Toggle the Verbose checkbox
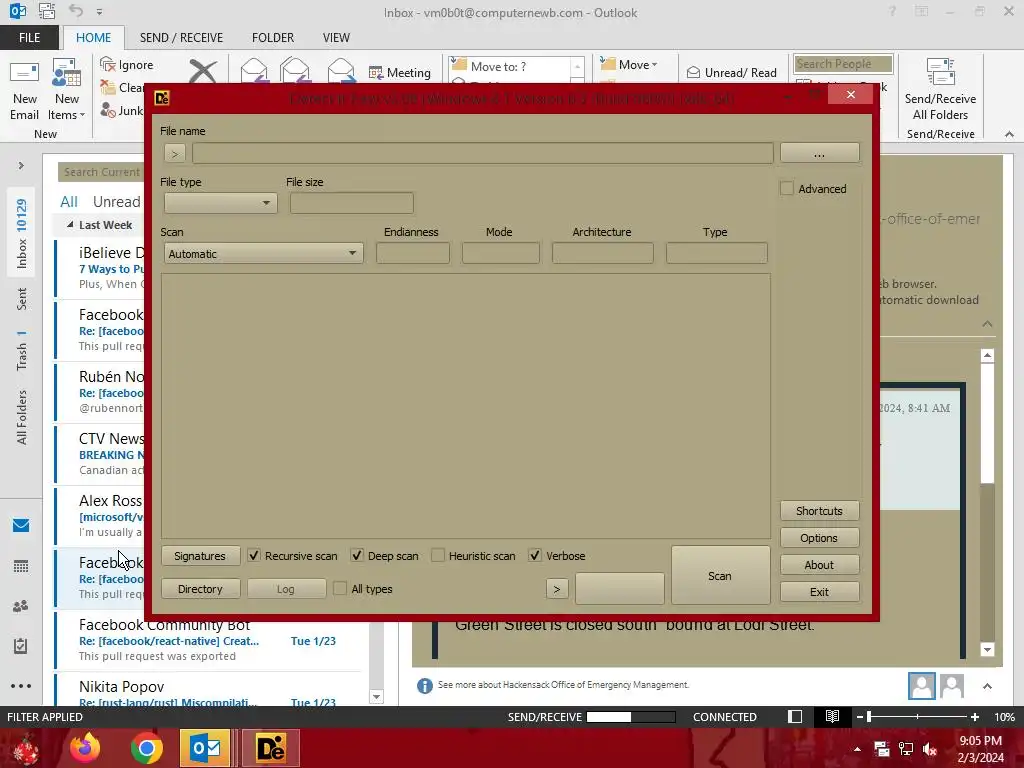The image size is (1024, 768). [x=535, y=556]
